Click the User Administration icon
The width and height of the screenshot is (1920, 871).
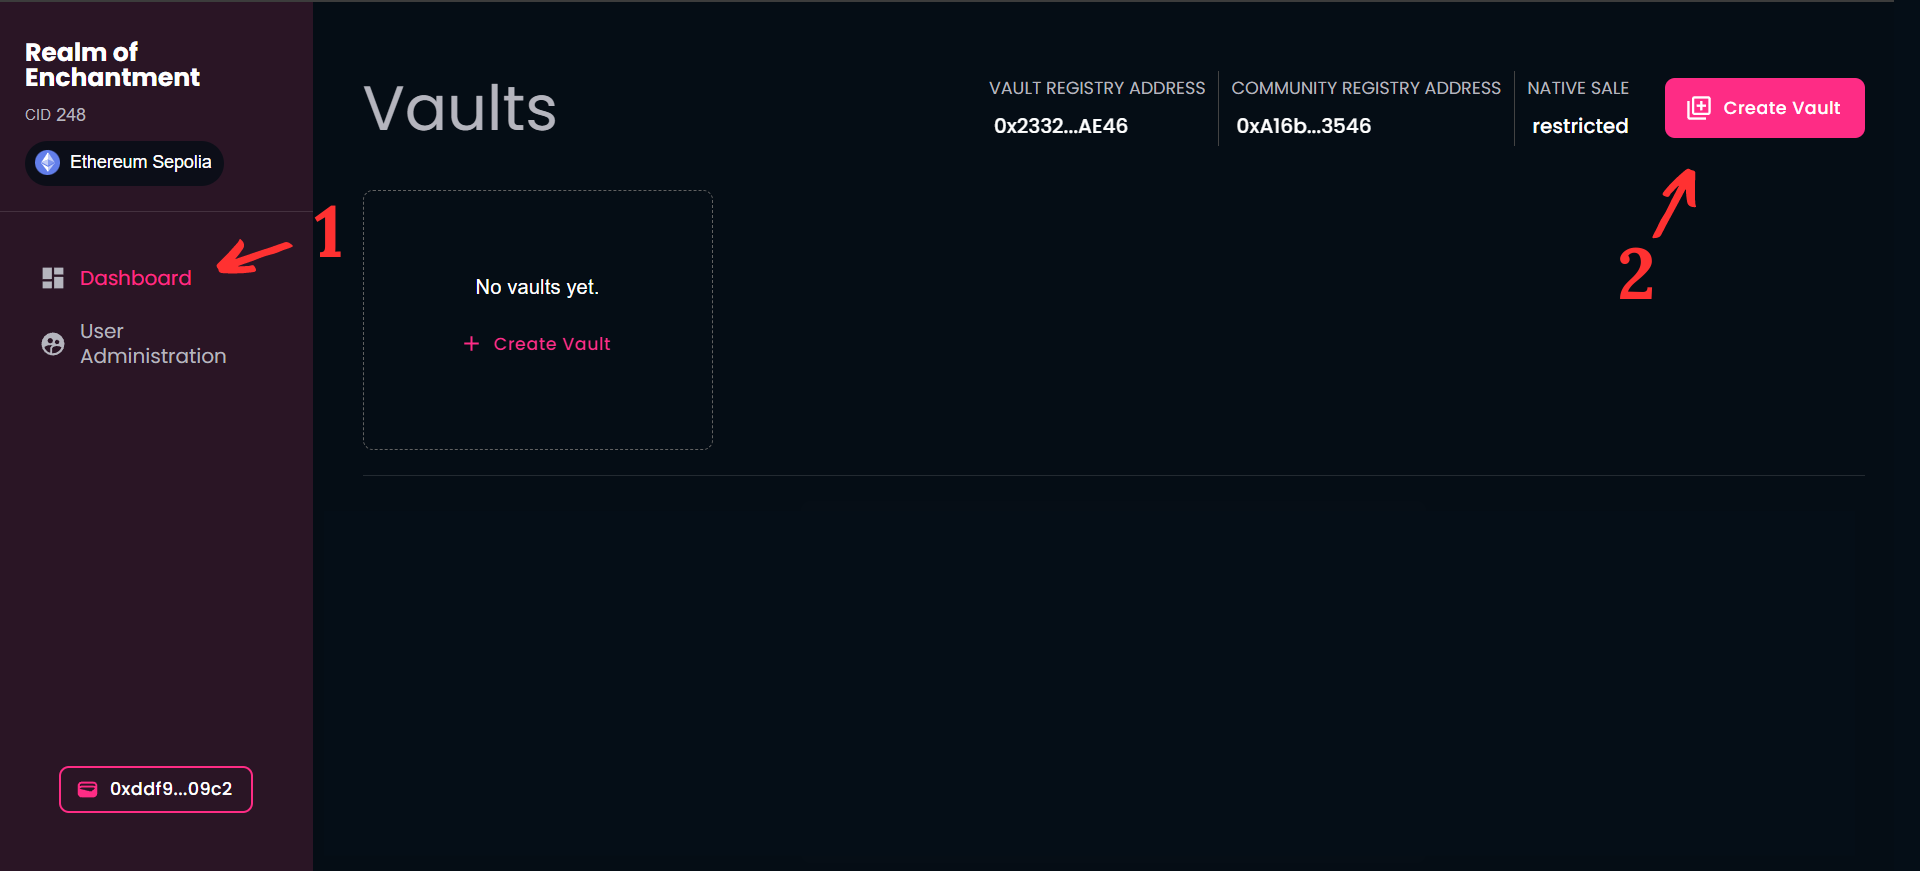tap(53, 344)
